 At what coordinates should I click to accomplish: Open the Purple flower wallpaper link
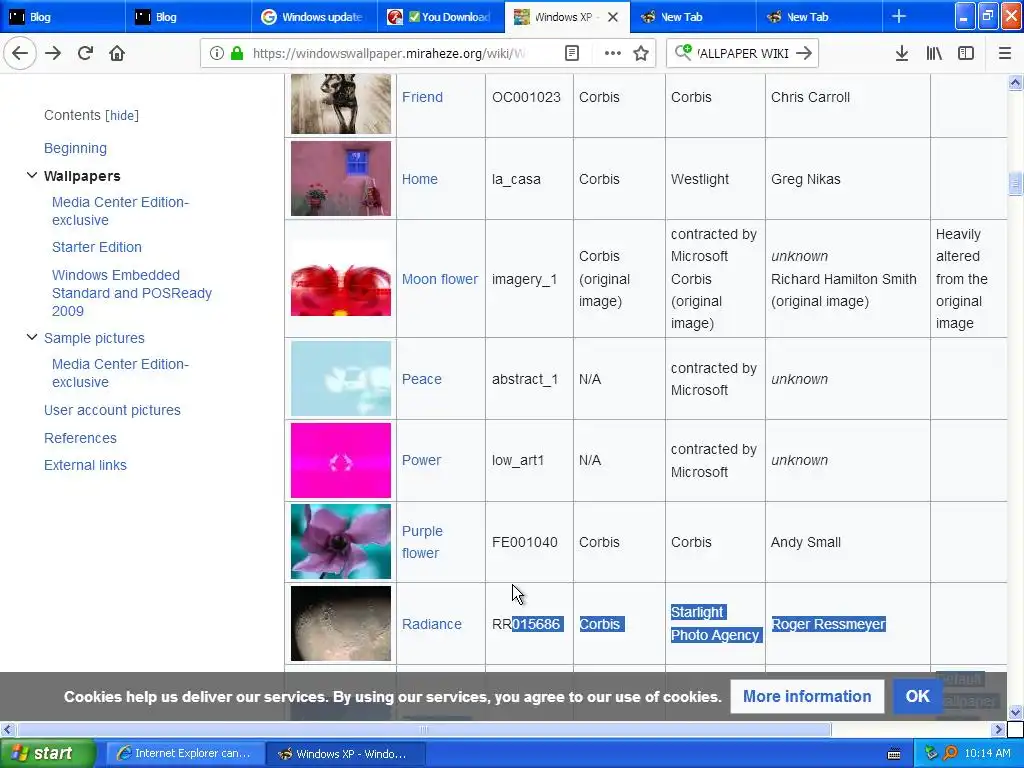click(x=422, y=542)
